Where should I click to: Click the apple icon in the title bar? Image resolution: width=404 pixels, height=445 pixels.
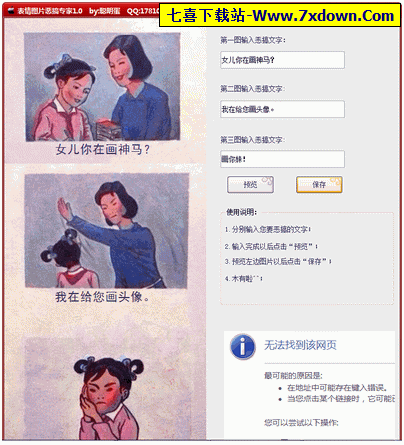11,10
